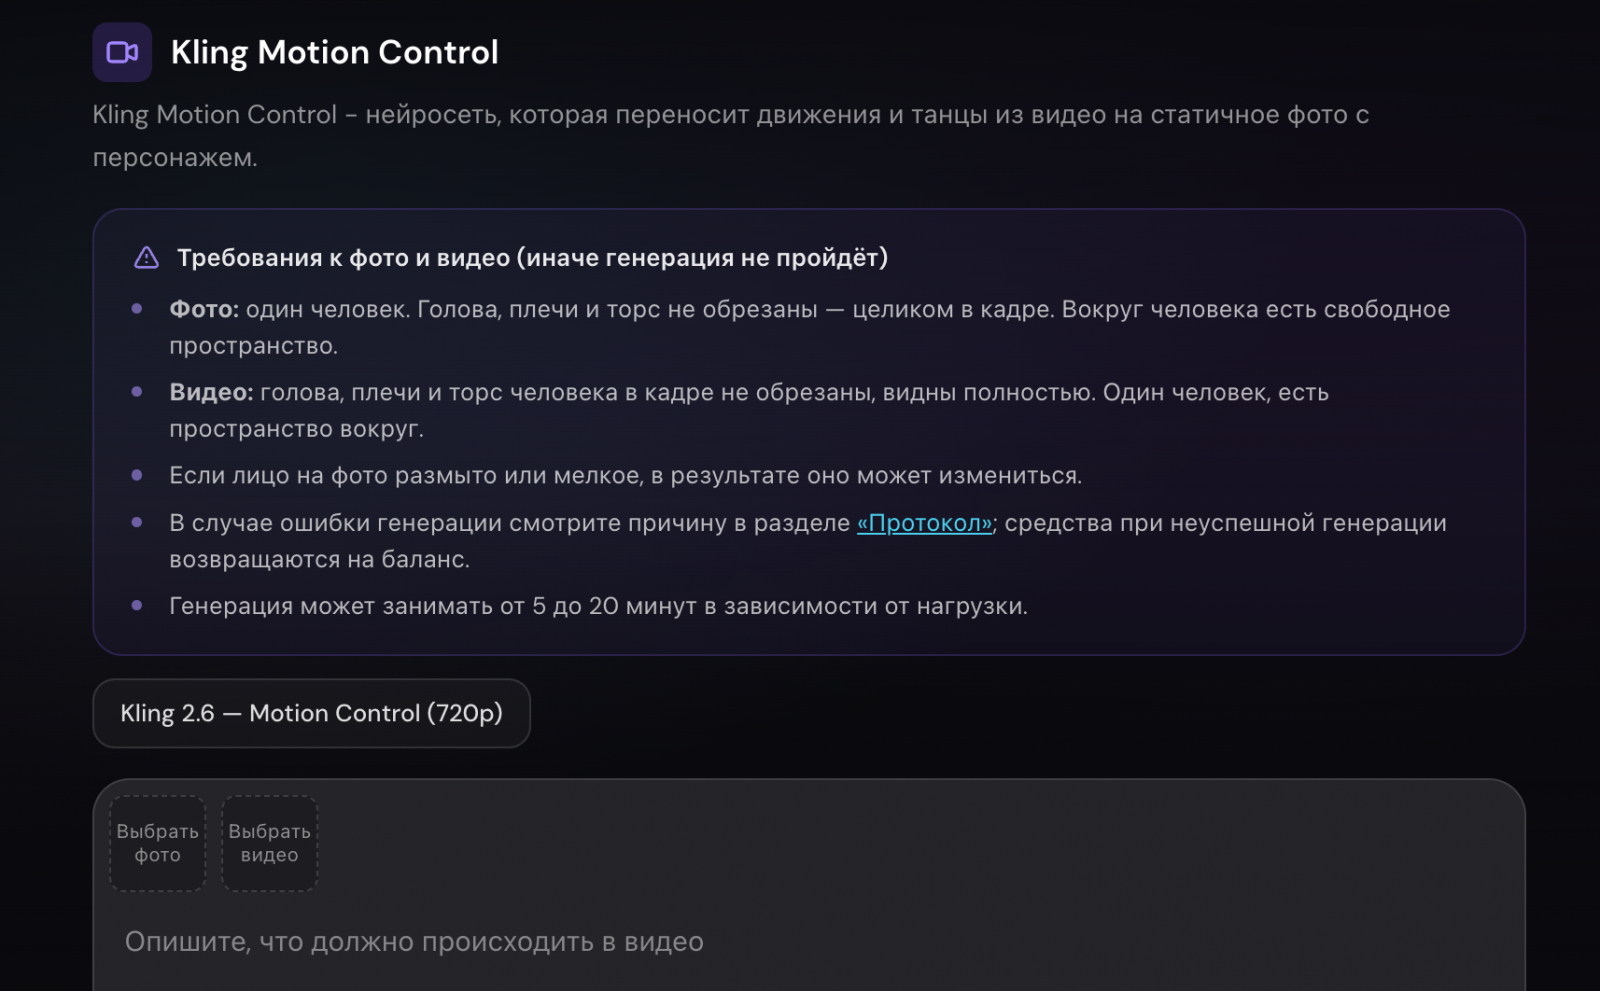
Task: Open the Kling 2.6 — Motion Control (720p) selector
Action: (311, 713)
